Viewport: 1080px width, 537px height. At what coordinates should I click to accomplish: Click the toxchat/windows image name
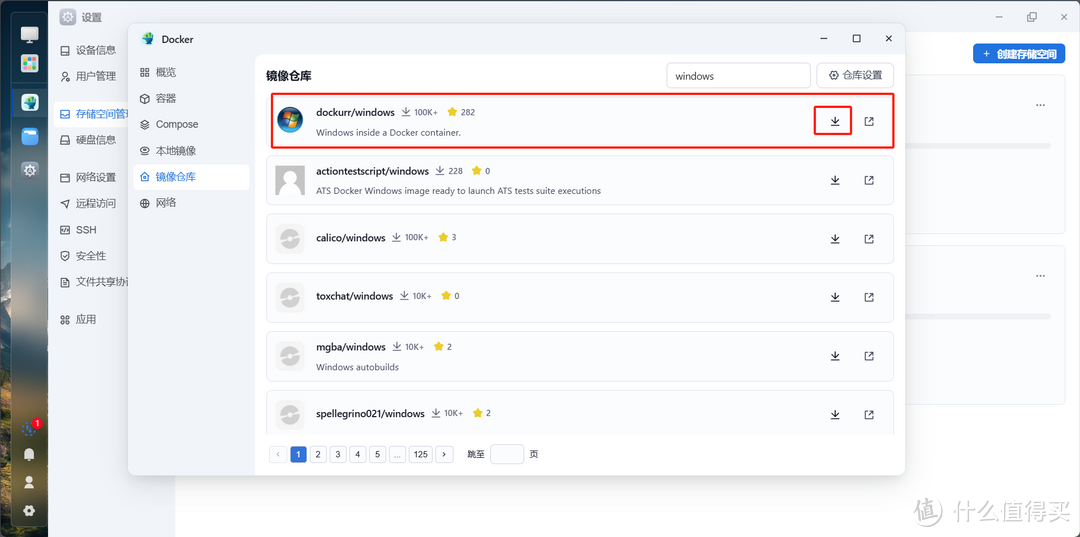(x=355, y=296)
